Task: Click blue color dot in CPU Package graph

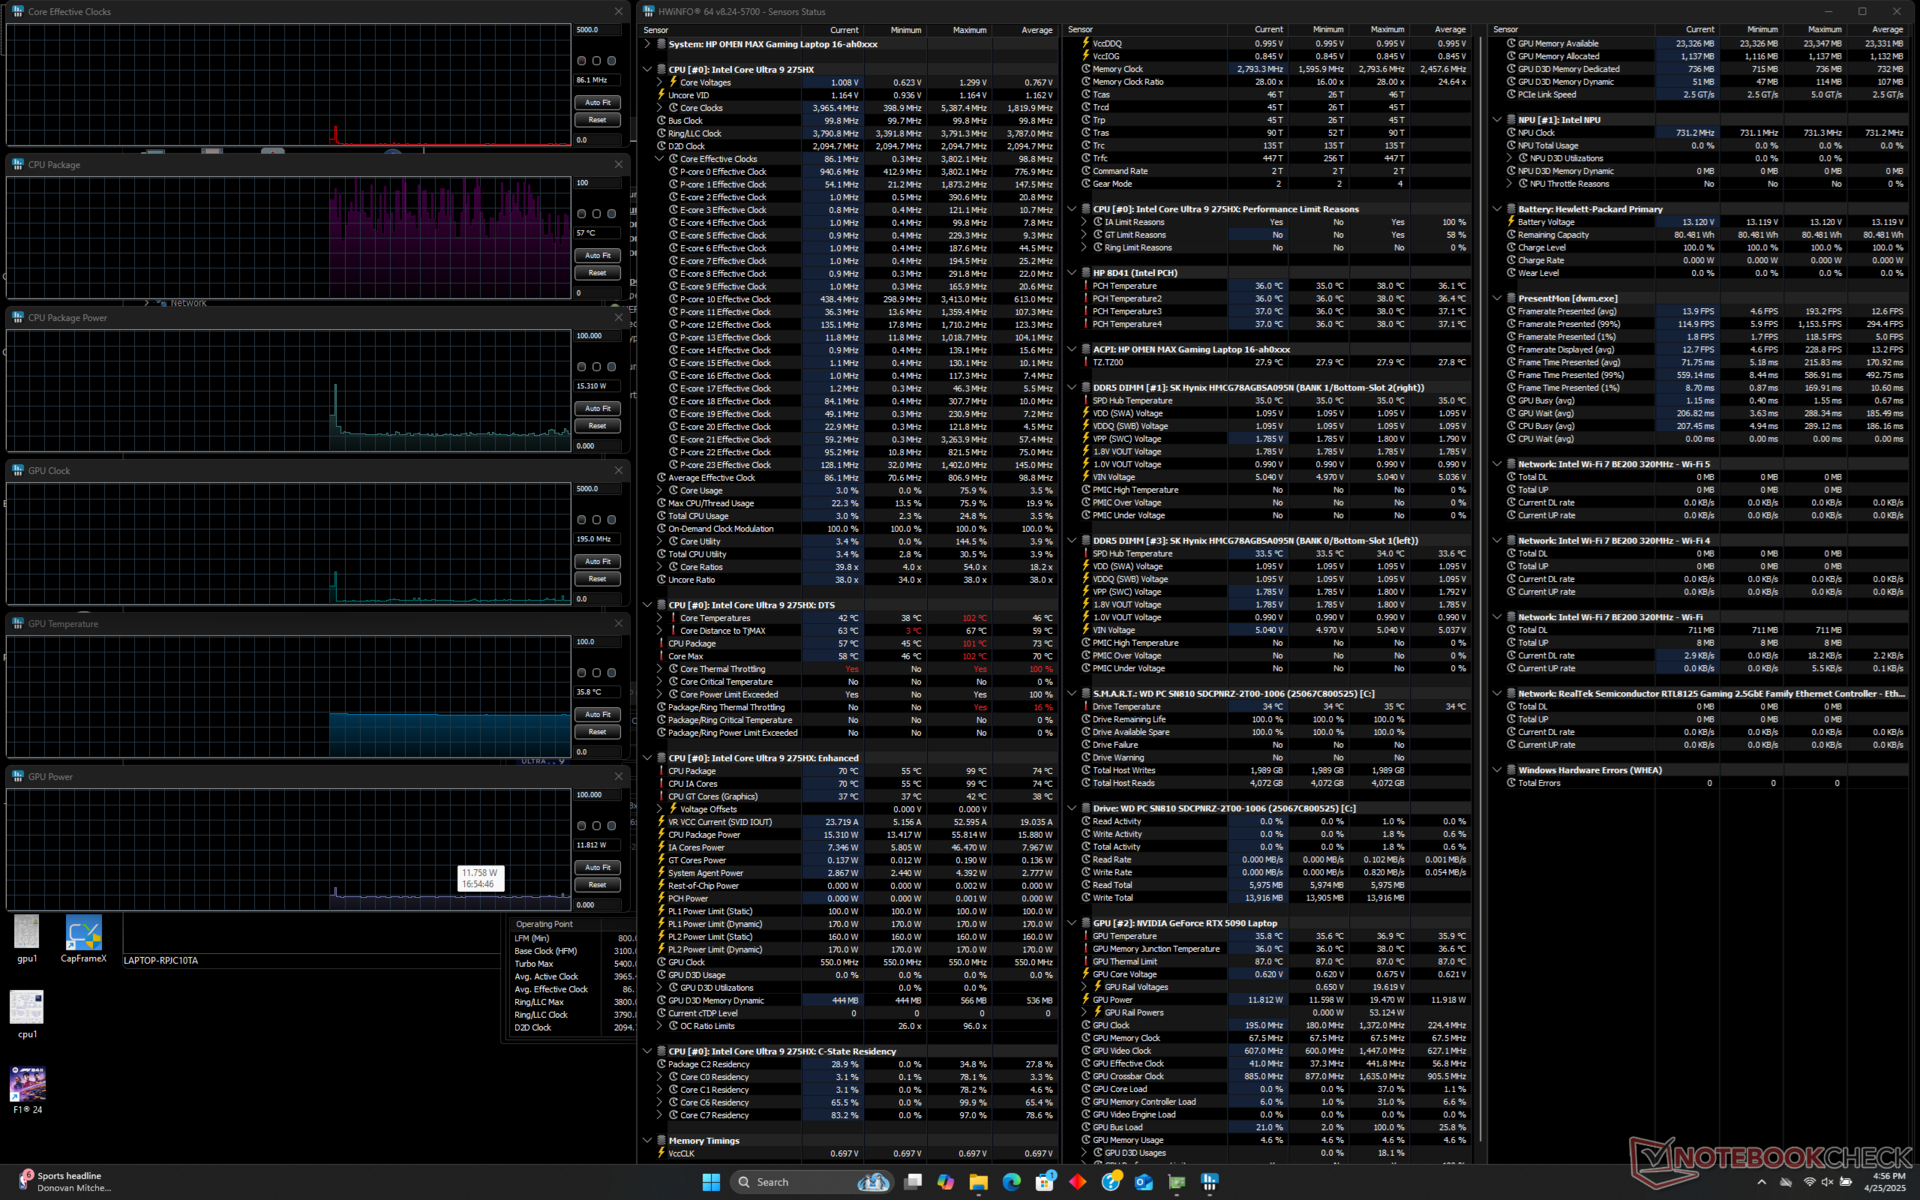Action: (x=611, y=214)
